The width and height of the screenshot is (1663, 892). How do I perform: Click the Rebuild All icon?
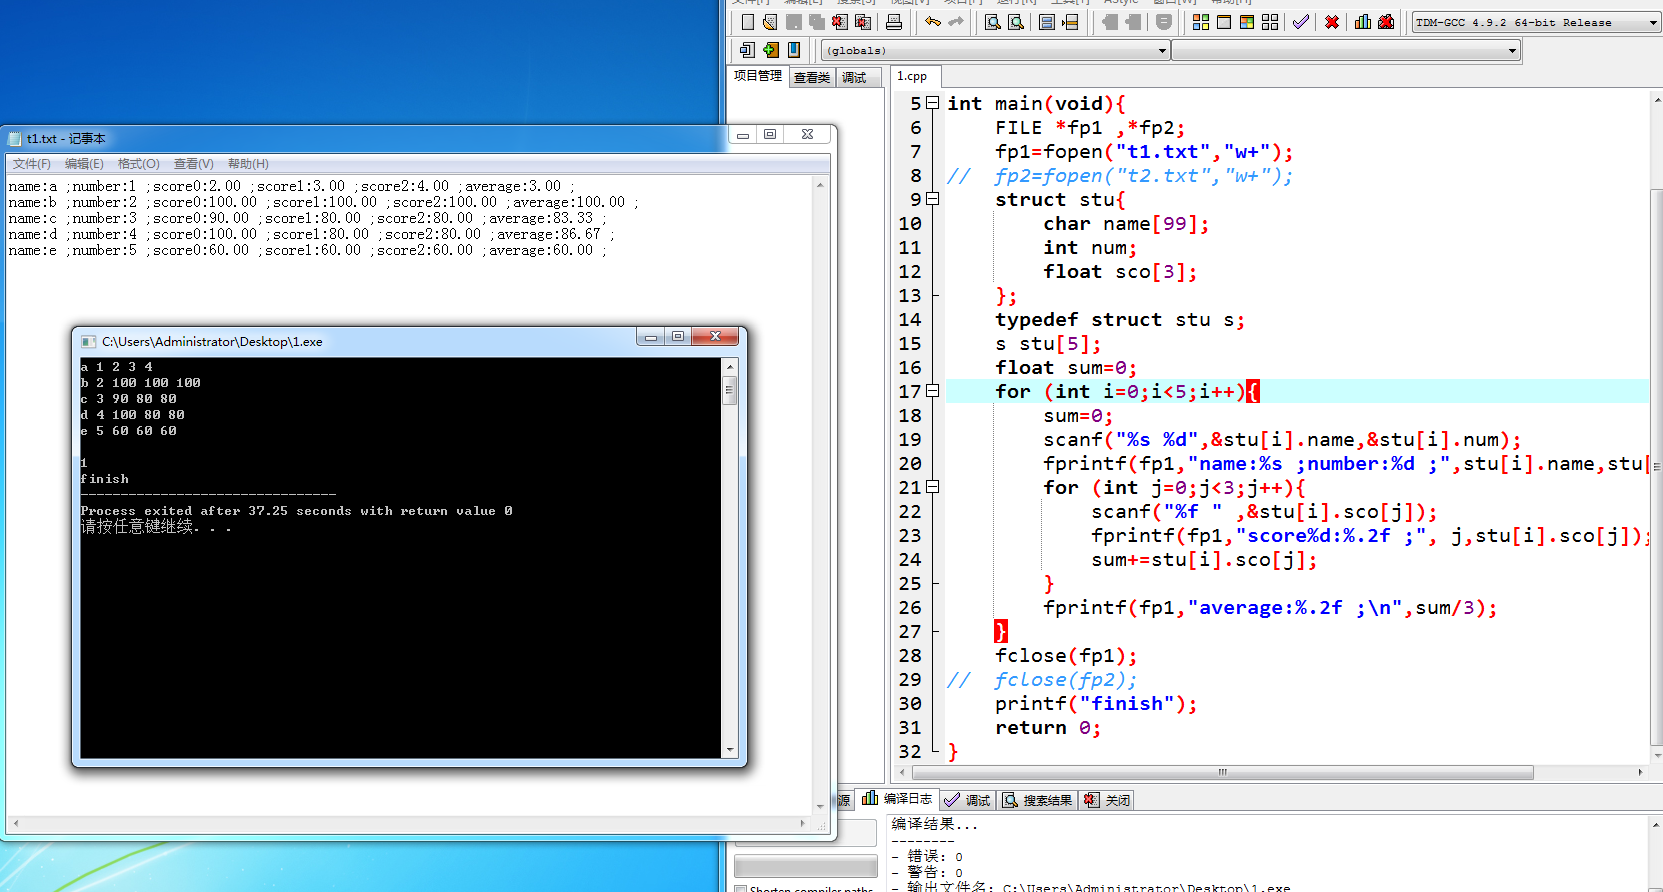(1270, 22)
